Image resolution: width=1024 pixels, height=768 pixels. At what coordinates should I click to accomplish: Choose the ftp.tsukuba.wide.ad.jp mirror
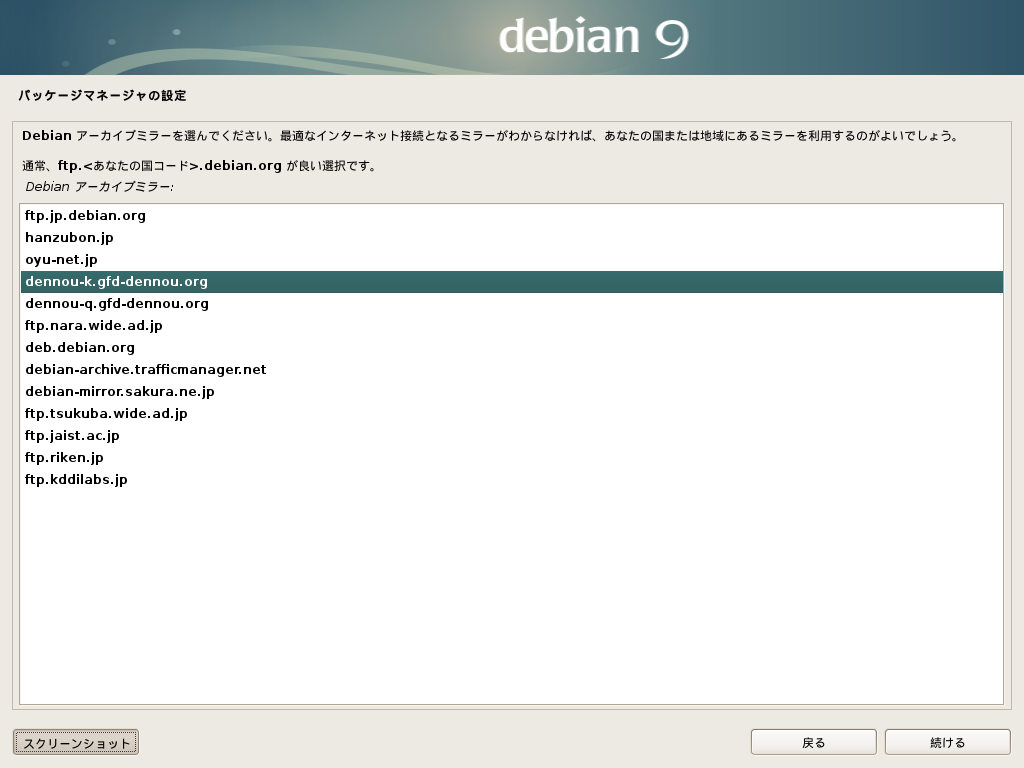(511, 413)
